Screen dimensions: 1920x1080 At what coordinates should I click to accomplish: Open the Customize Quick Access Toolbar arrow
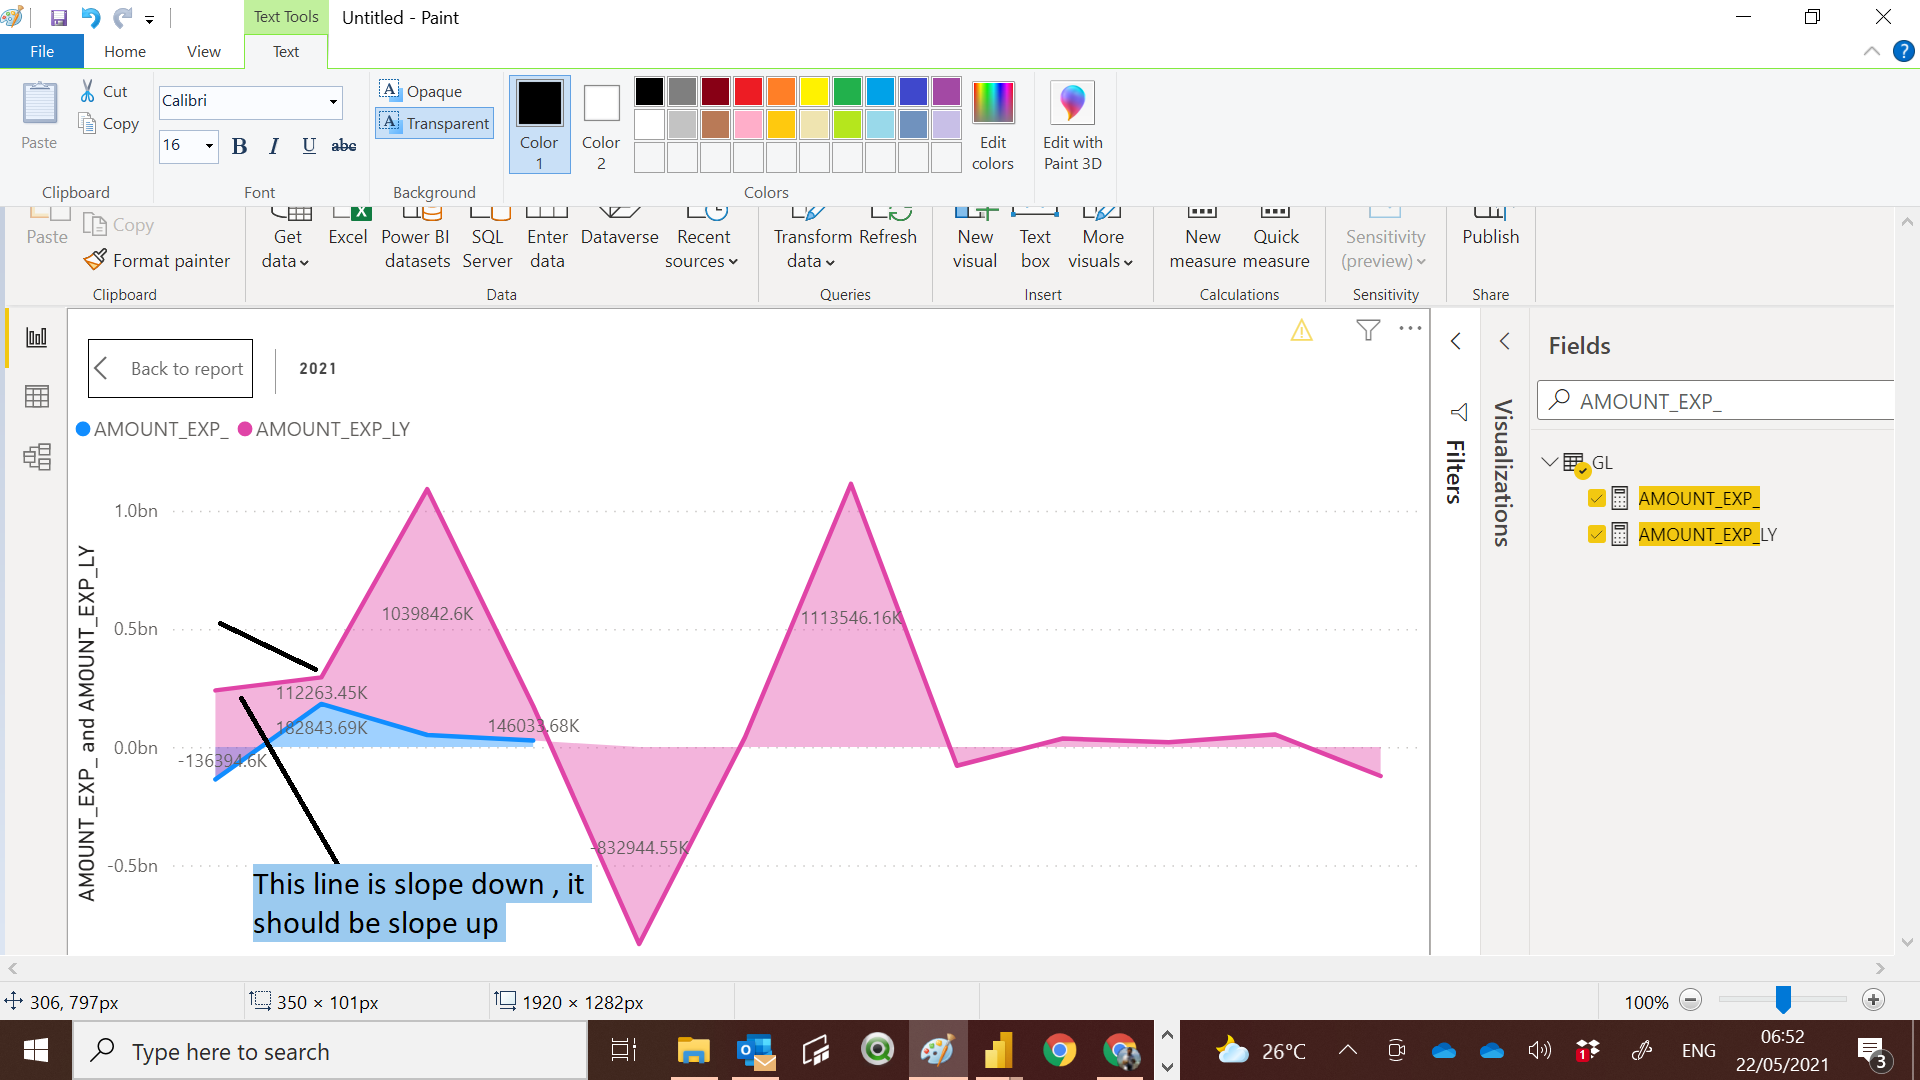point(150,19)
